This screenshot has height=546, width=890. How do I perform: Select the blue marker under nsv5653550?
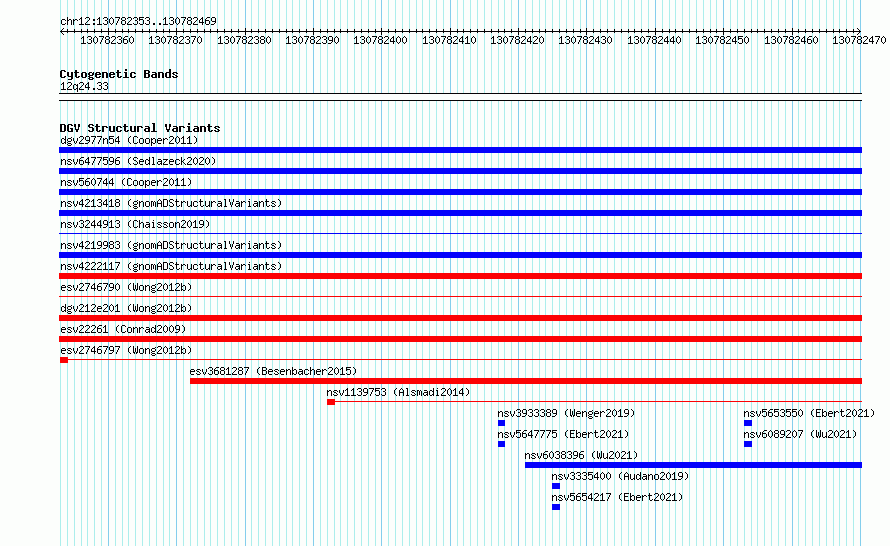tap(748, 423)
